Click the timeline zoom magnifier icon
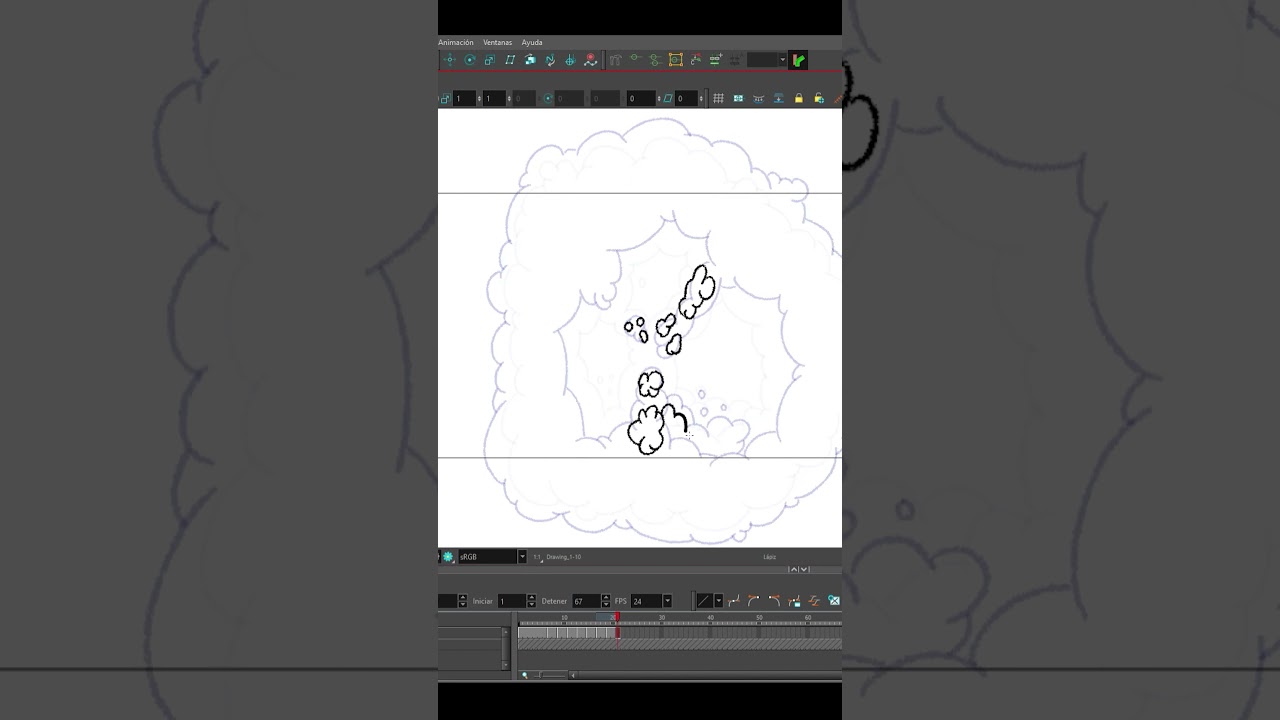The height and width of the screenshot is (720, 1280). (524, 675)
